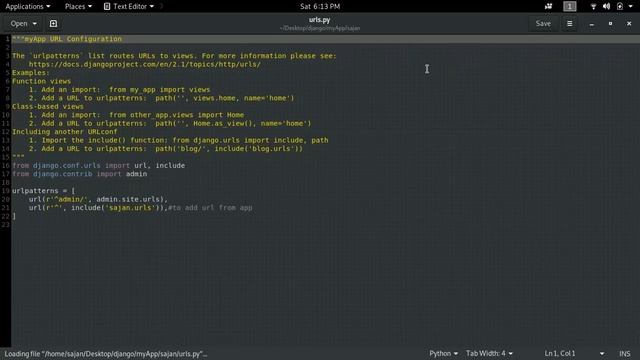Change the Python language mode selector
This screenshot has width=640, height=360.
pos(443,353)
